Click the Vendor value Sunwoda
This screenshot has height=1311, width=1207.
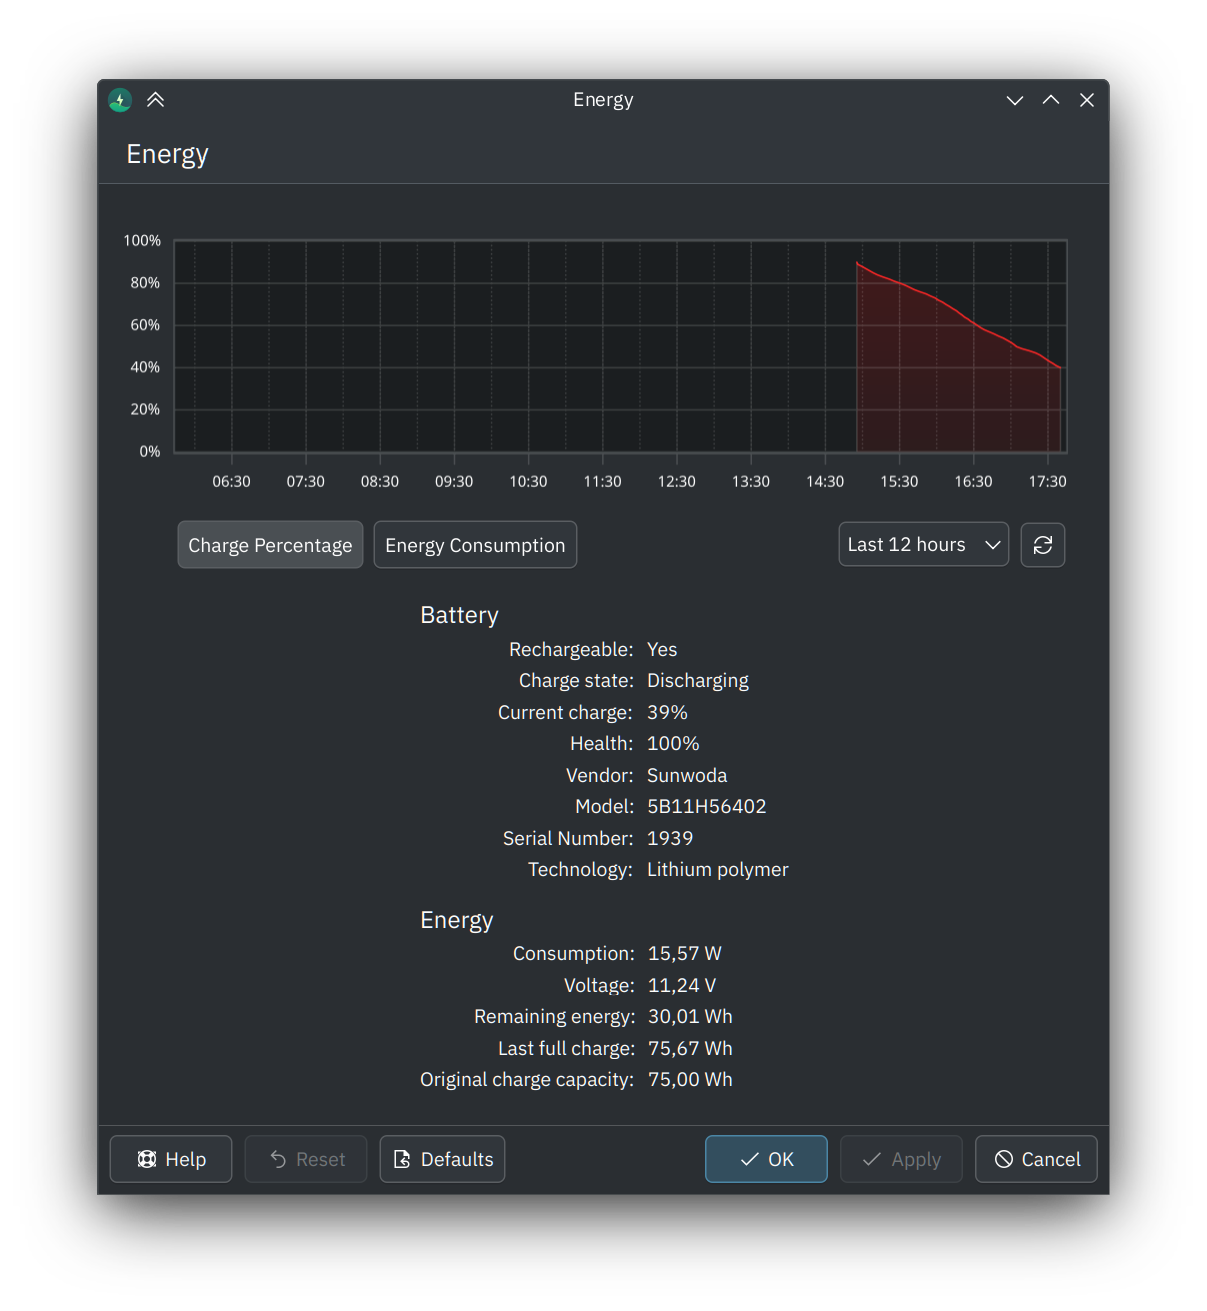(x=687, y=776)
